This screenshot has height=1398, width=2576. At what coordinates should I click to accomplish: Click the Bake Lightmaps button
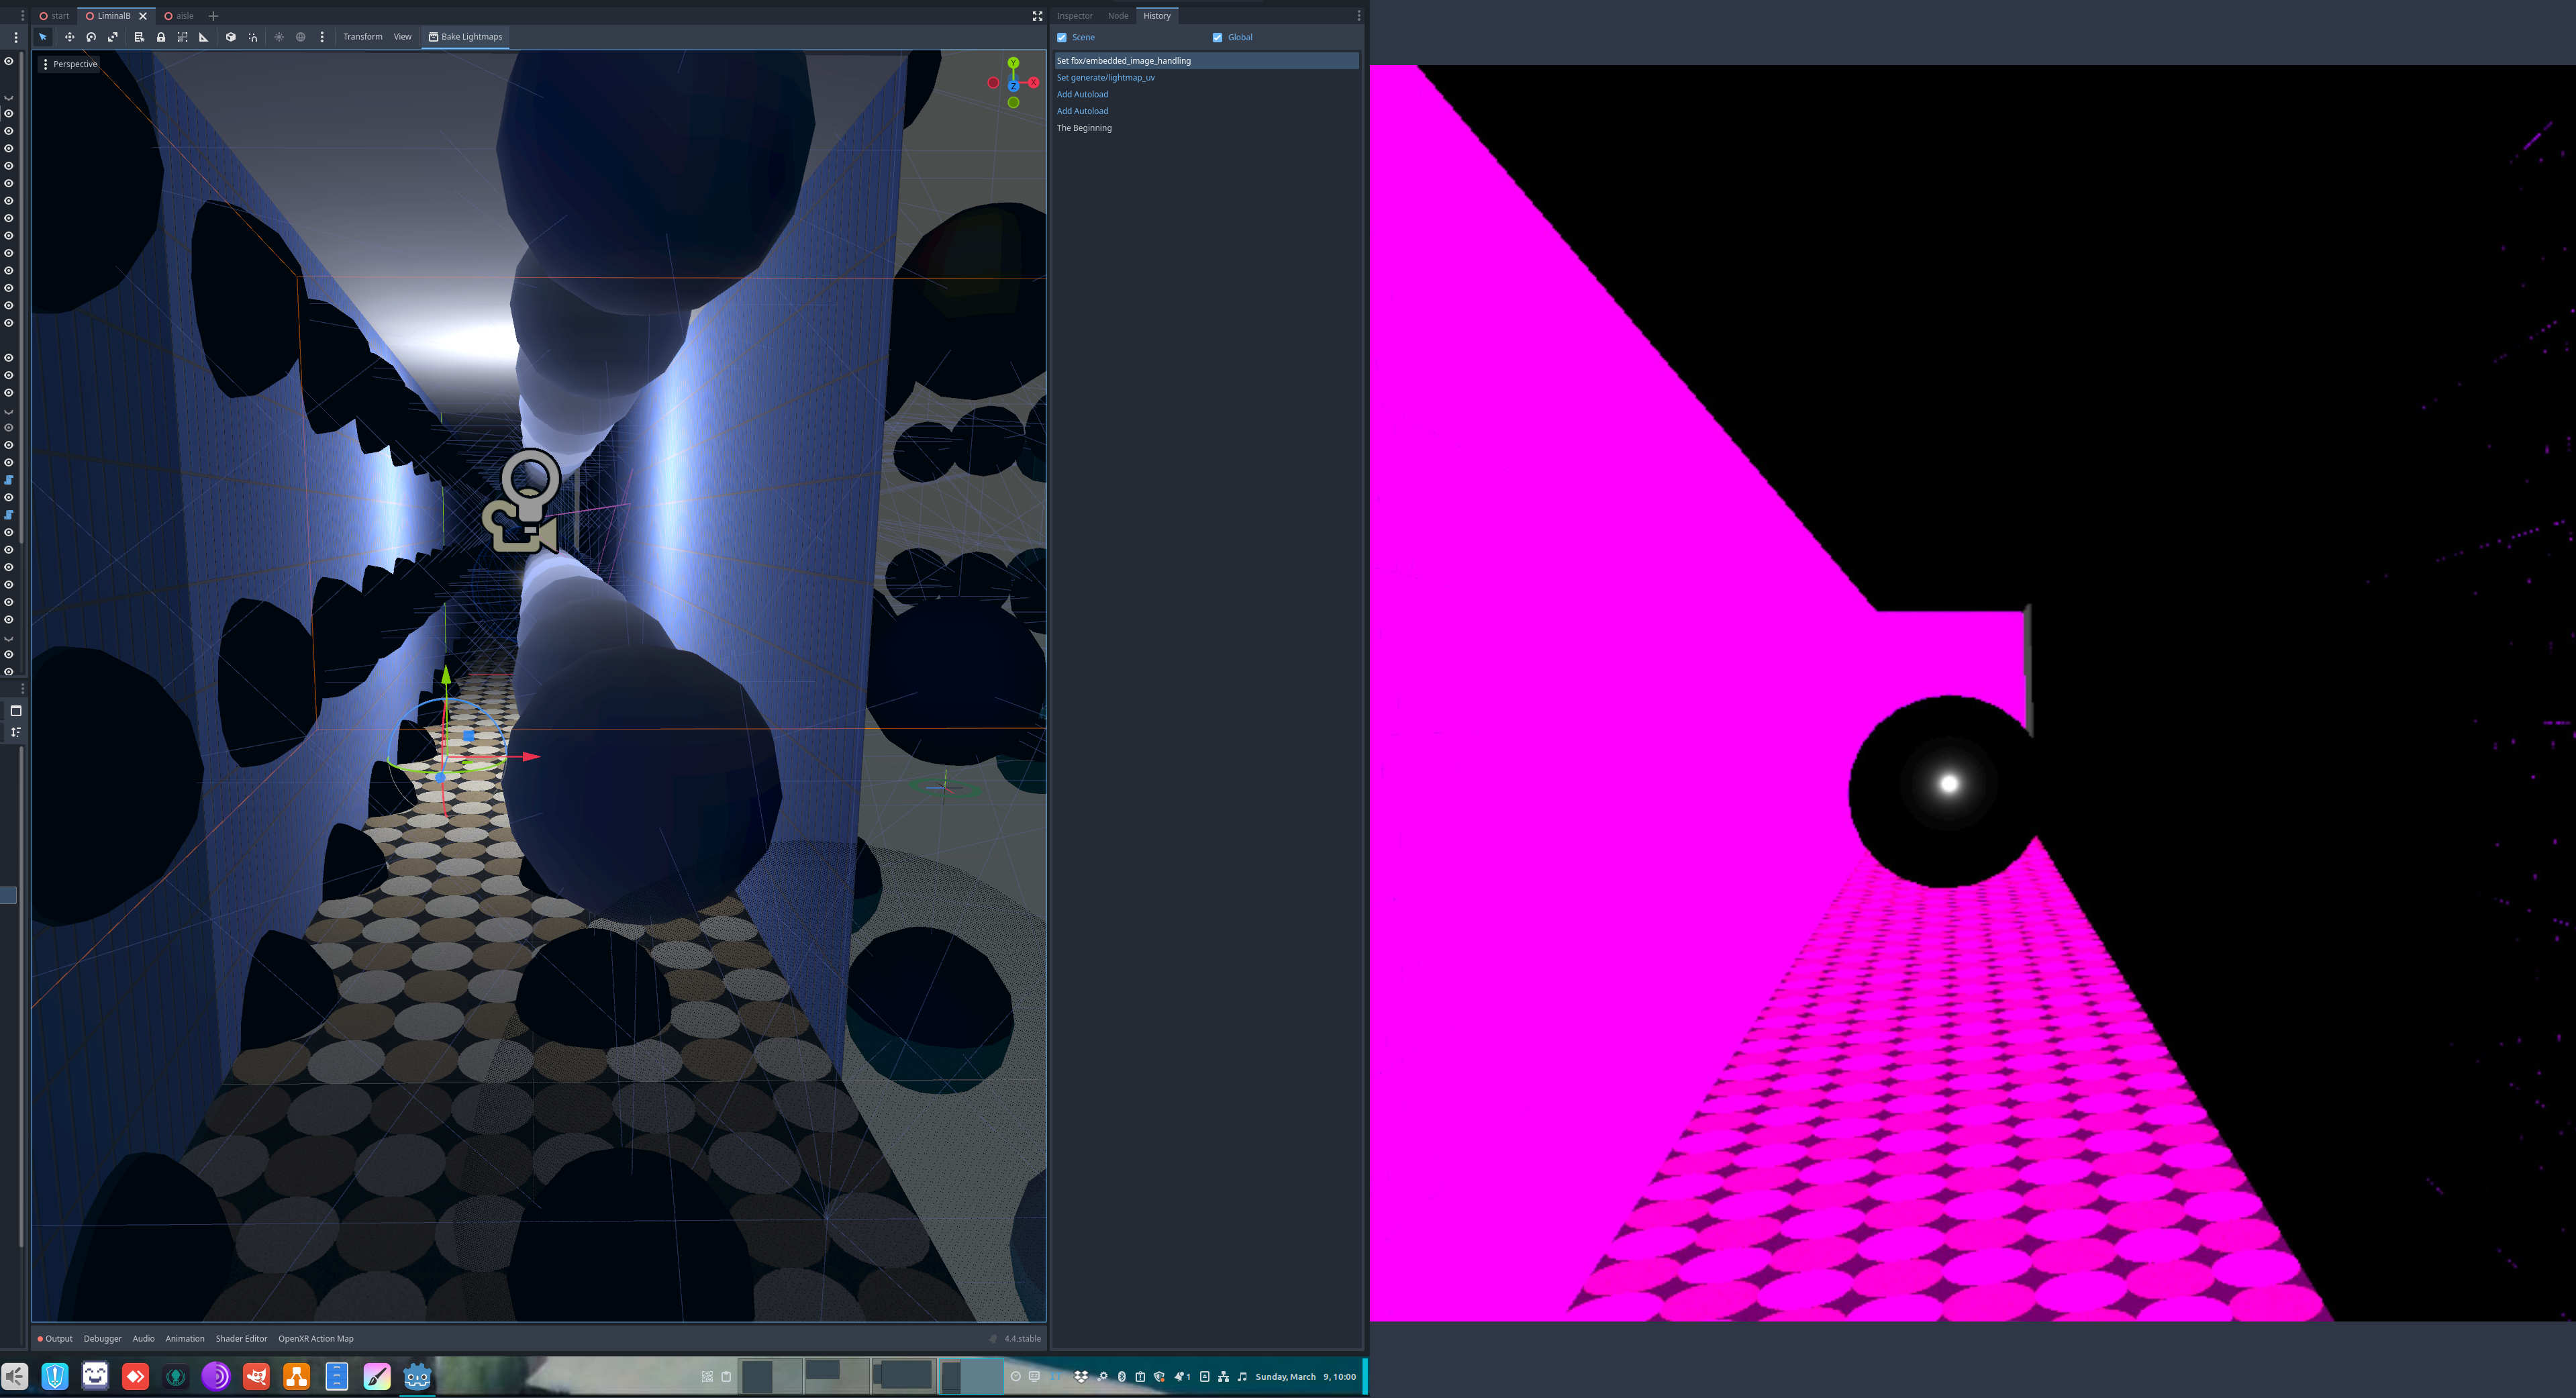coord(465,37)
